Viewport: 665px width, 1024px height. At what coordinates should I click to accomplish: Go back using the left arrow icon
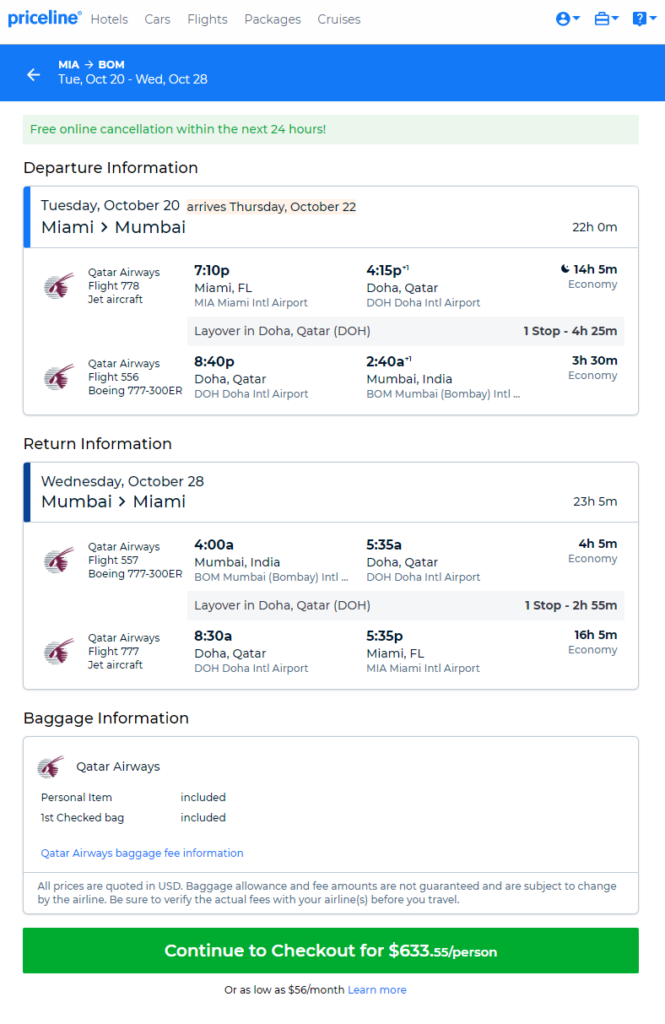(x=33, y=75)
